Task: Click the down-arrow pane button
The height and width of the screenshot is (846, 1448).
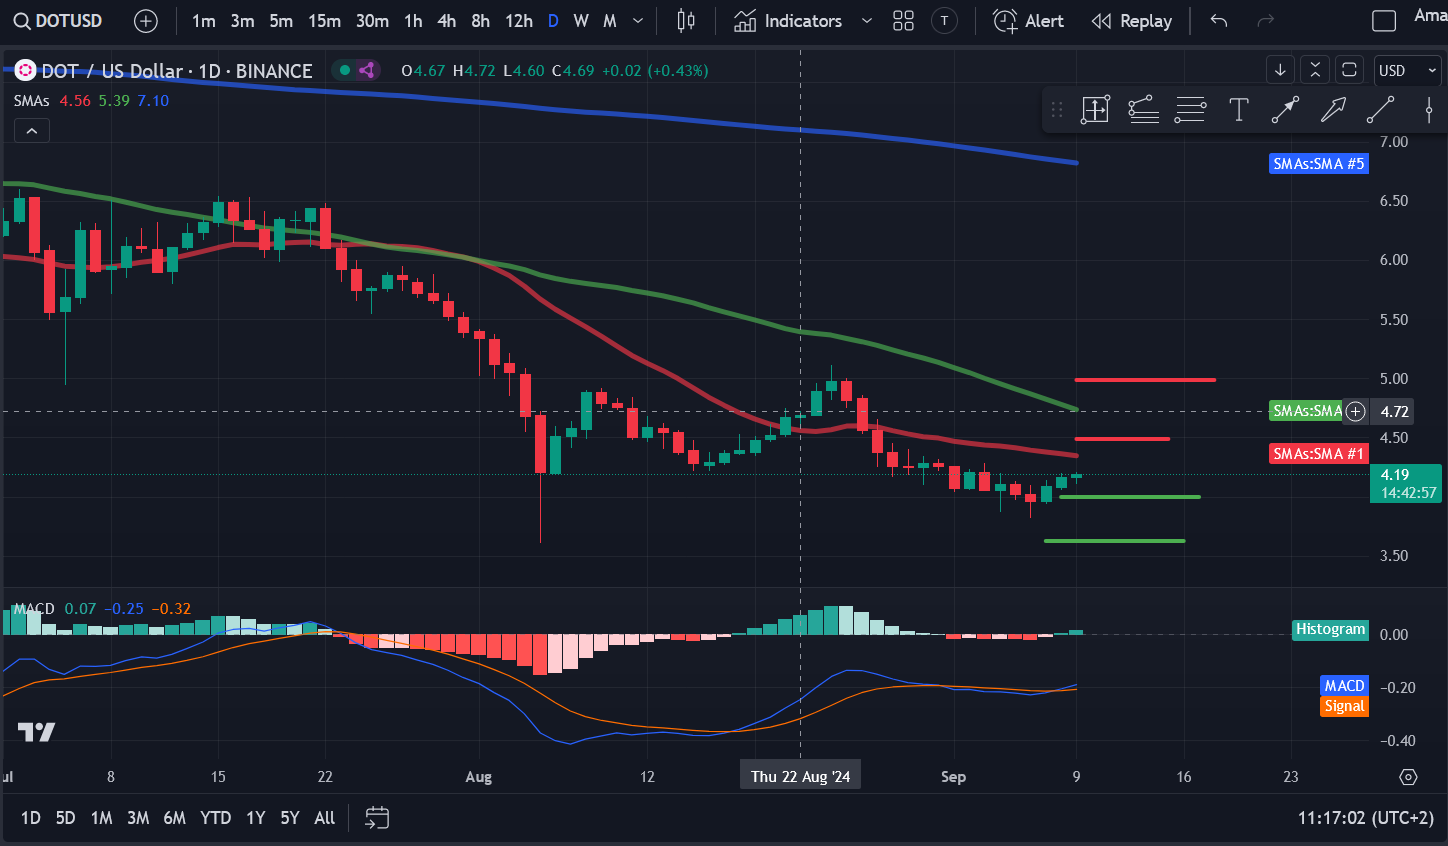Action: pyautogui.click(x=1280, y=70)
